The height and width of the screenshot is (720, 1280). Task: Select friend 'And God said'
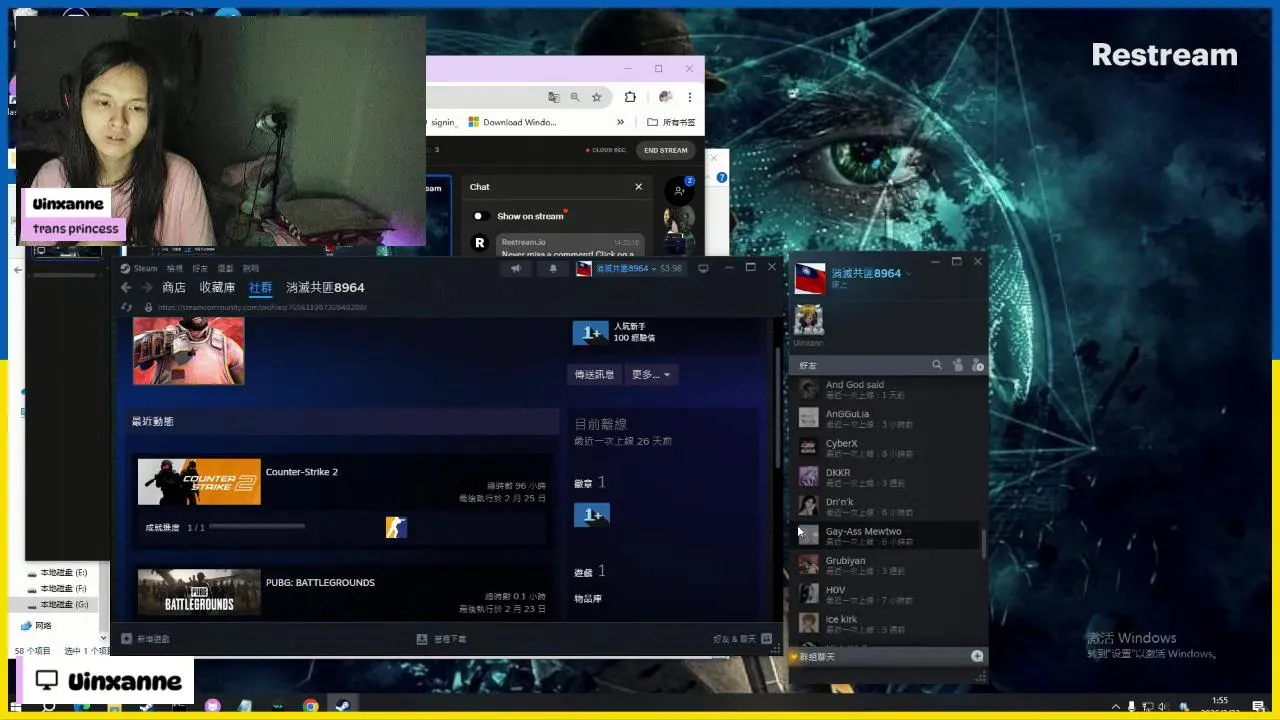886,389
